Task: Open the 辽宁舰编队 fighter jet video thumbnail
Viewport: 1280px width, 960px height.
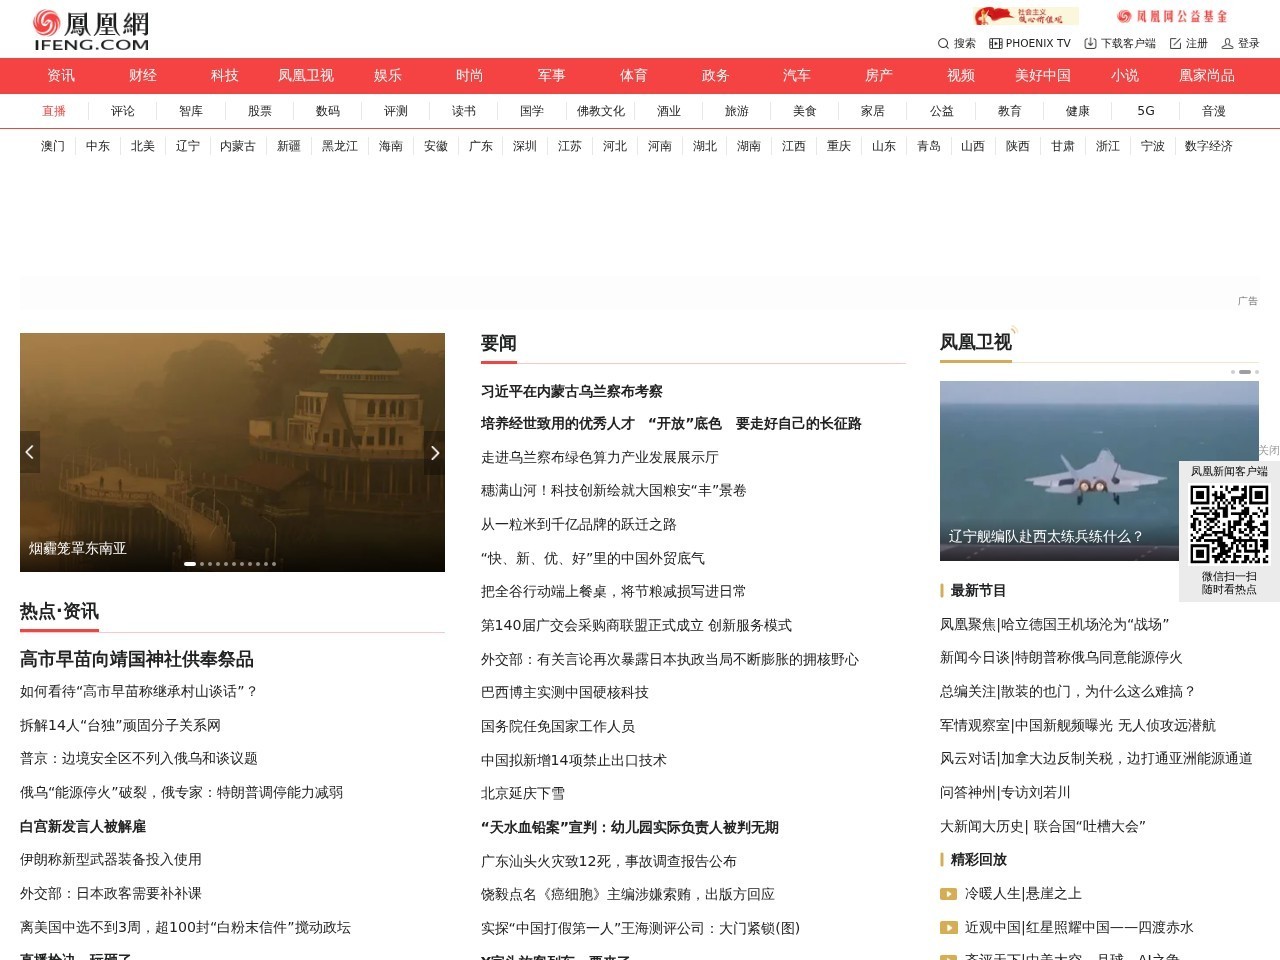Action: coord(1099,471)
